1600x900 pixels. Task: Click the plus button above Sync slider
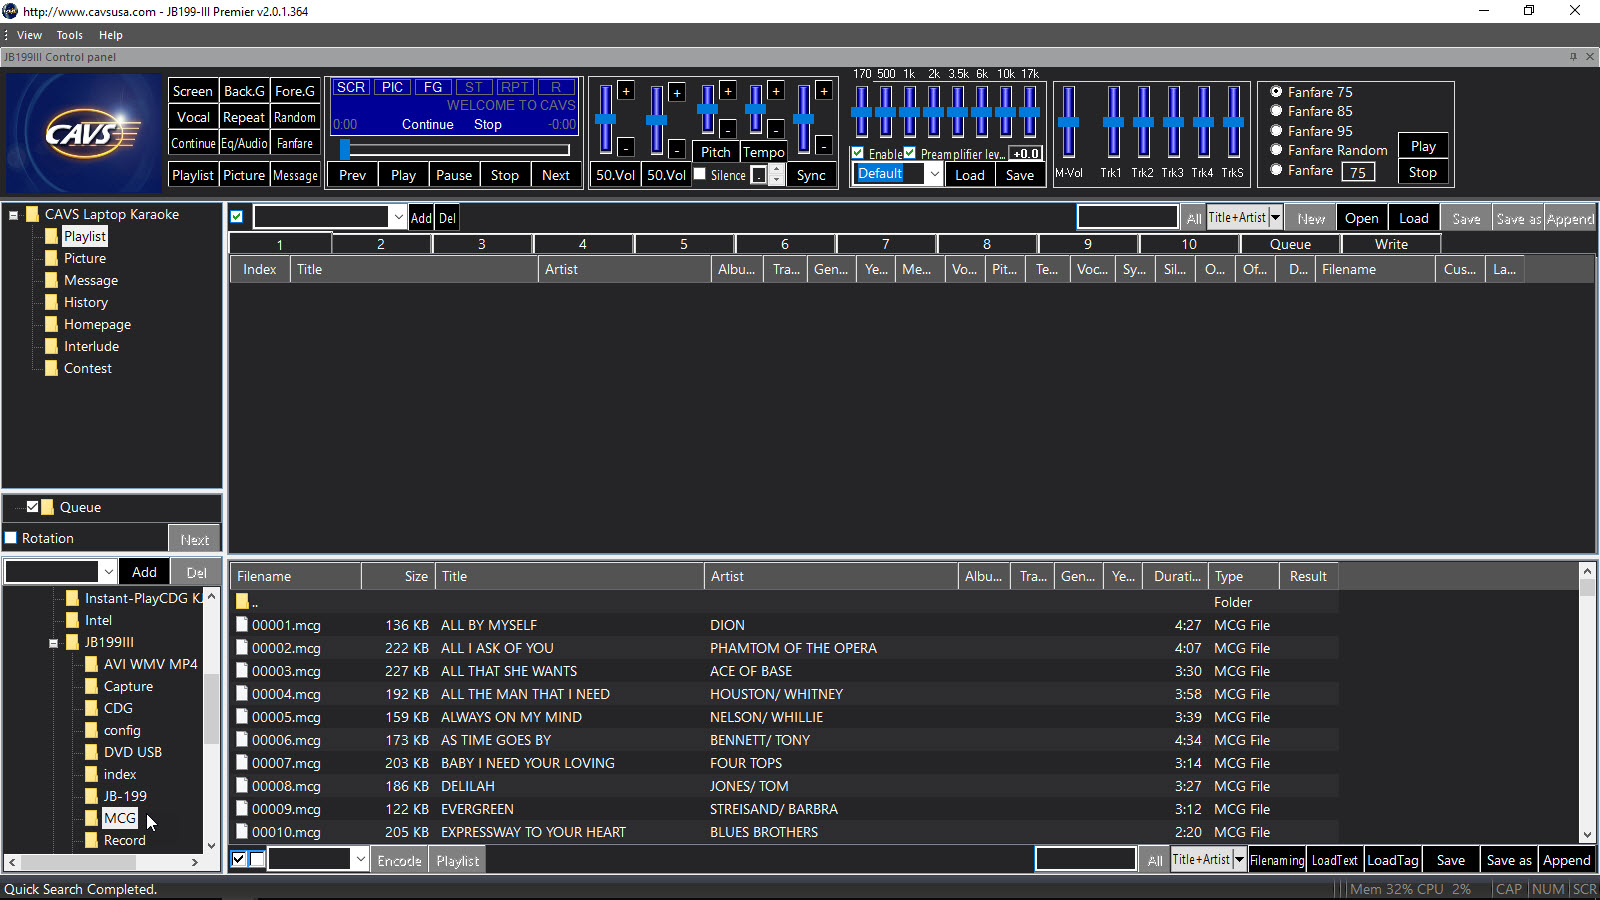click(x=824, y=91)
